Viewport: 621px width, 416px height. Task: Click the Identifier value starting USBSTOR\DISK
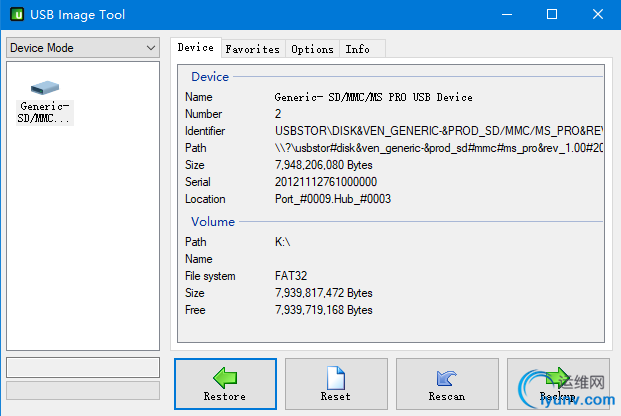439,131
